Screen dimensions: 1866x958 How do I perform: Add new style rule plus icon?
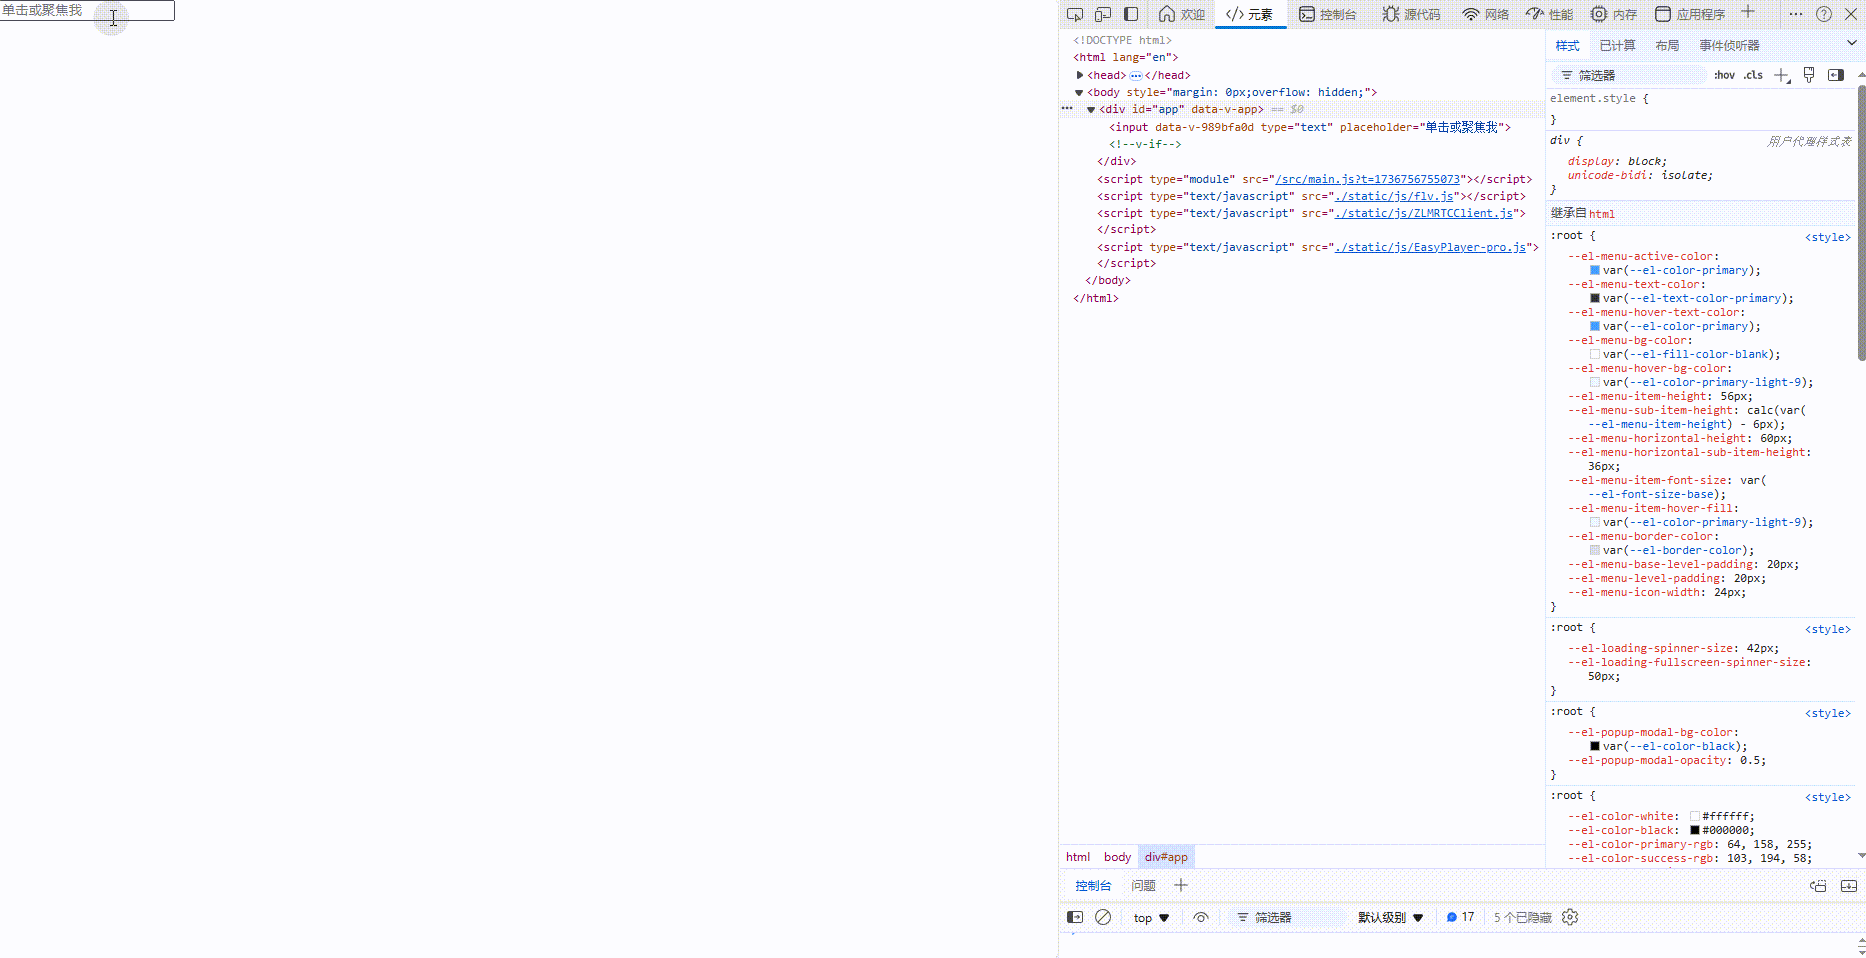tap(1781, 75)
